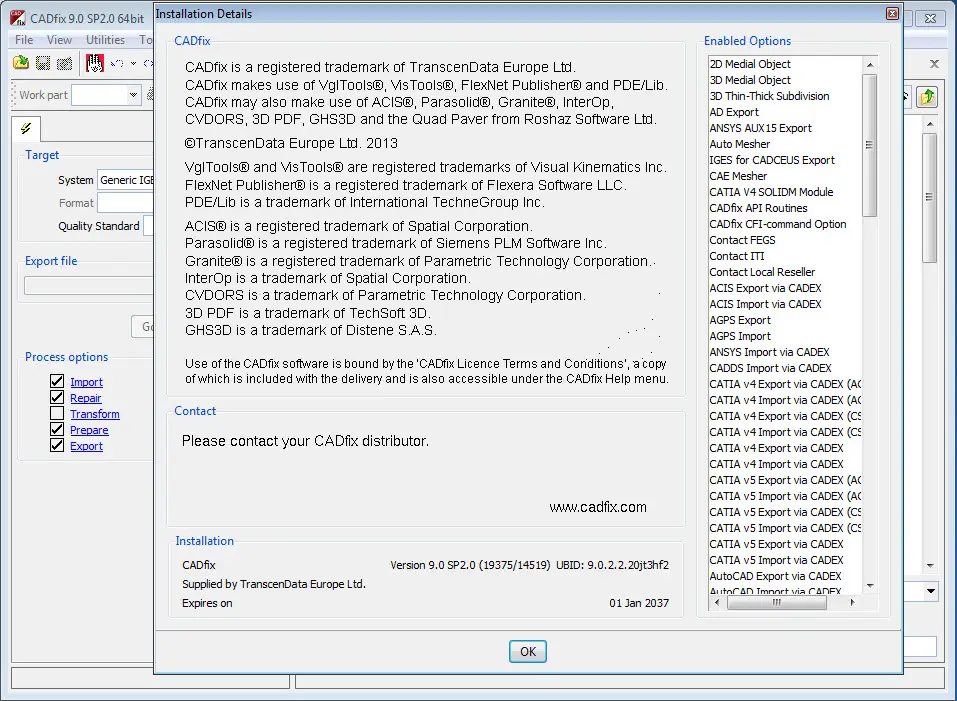Open the Export link
The image size is (957, 701).
point(86,446)
